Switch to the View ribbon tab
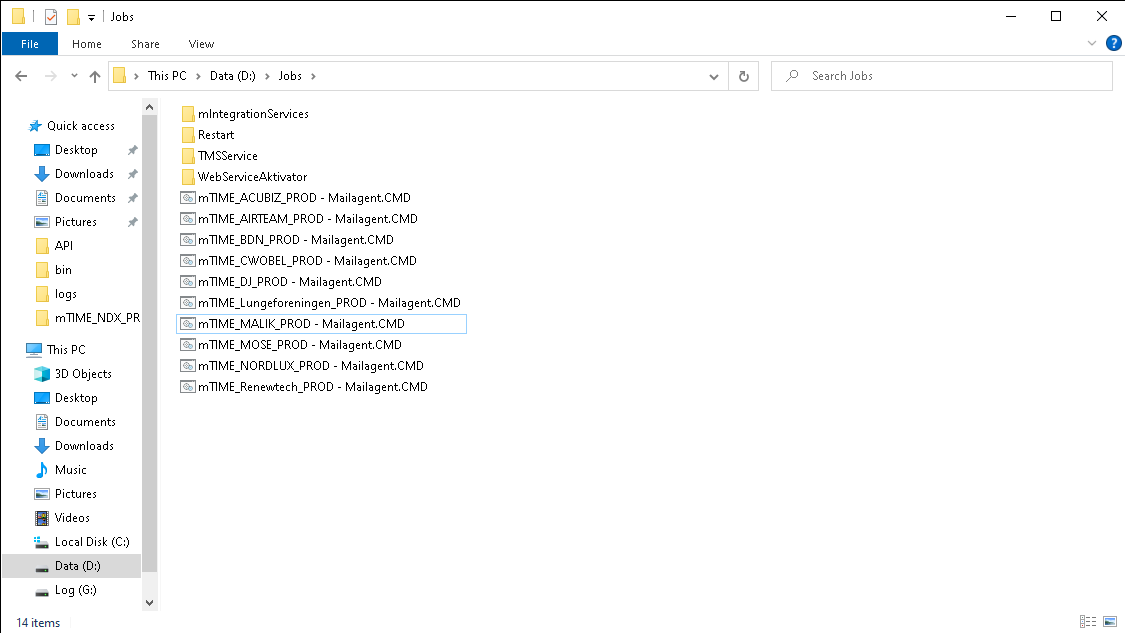Screen dimensions: 1125x633 (x=201, y=44)
